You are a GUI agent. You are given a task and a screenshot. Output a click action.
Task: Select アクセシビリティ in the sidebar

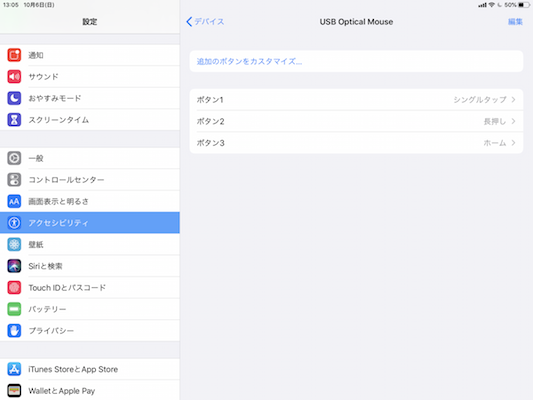[90, 223]
